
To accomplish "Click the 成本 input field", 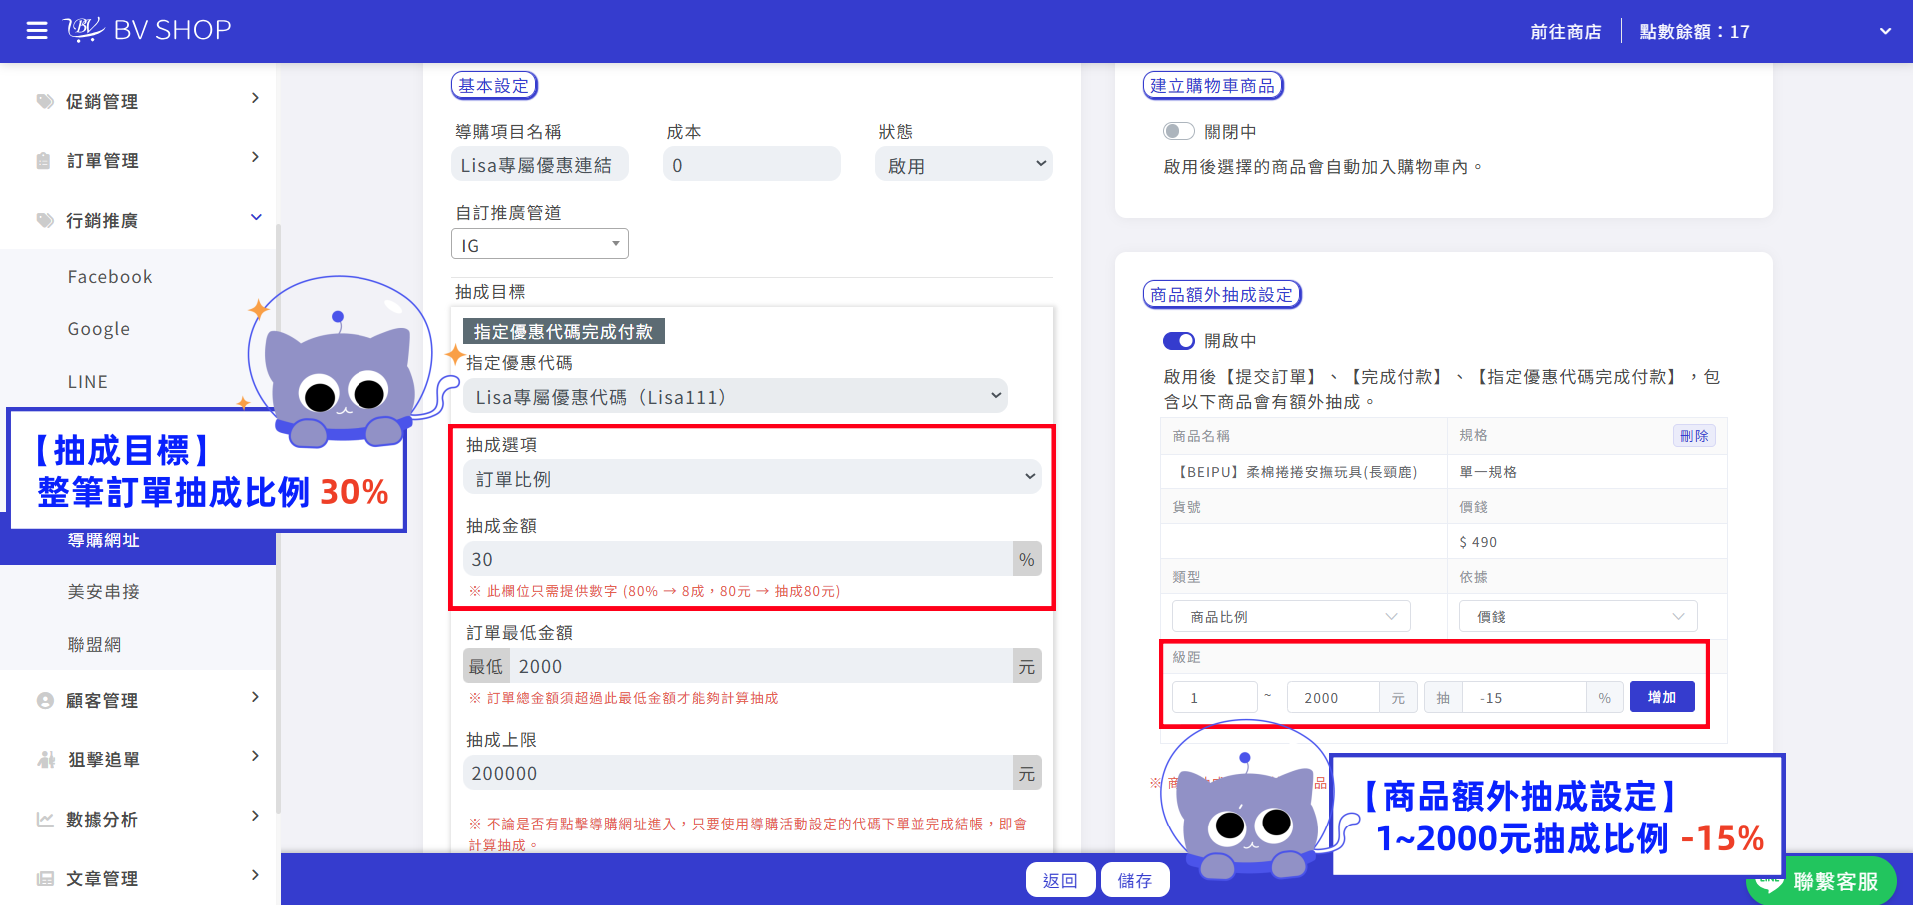I will click(x=752, y=164).
